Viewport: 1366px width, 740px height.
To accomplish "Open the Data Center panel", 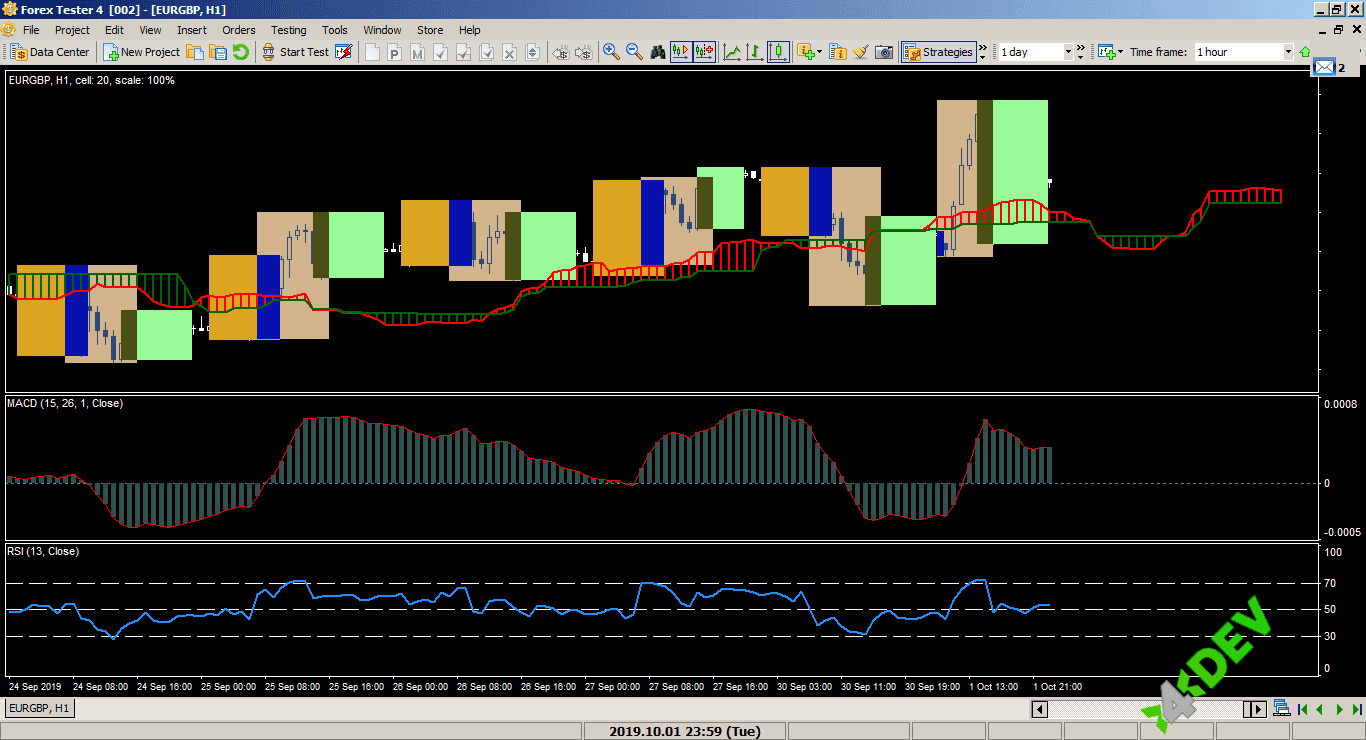I will tap(48, 52).
